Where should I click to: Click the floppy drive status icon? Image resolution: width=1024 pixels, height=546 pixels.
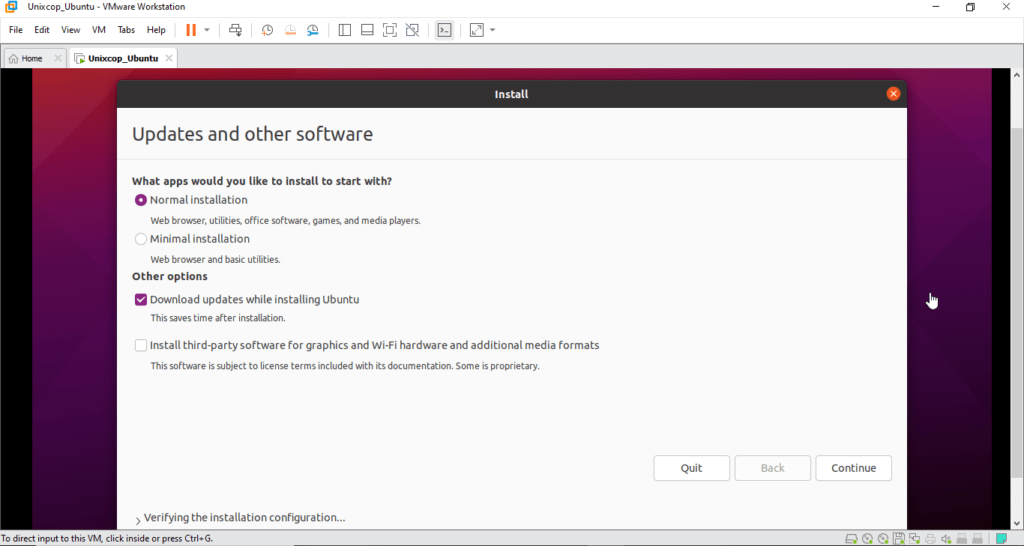(899, 539)
